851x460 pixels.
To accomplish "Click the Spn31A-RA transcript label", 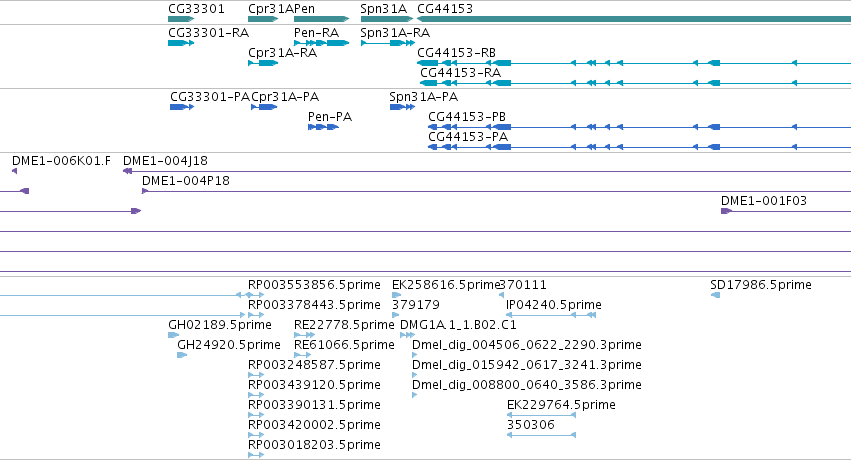I will [395, 33].
